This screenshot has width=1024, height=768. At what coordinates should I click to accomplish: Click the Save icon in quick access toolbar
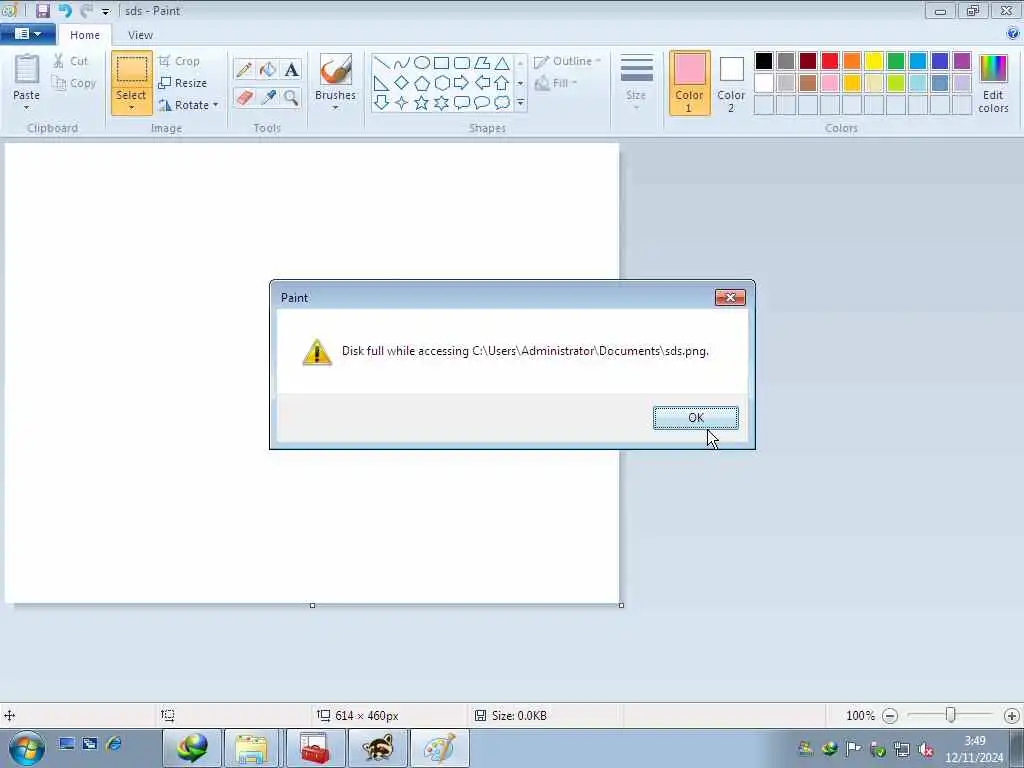(42, 10)
